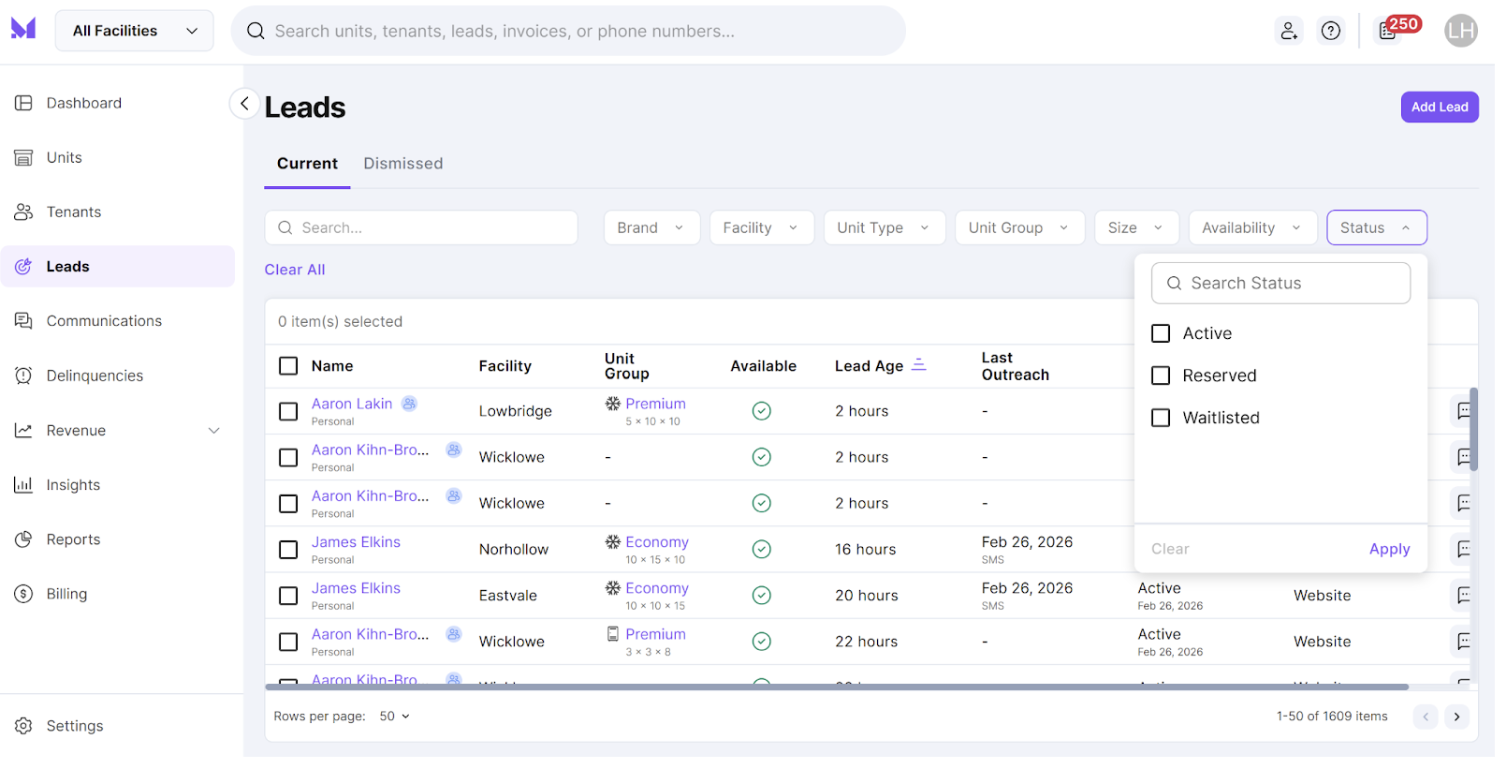Switch to the Dismissed tab

pos(403,163)
